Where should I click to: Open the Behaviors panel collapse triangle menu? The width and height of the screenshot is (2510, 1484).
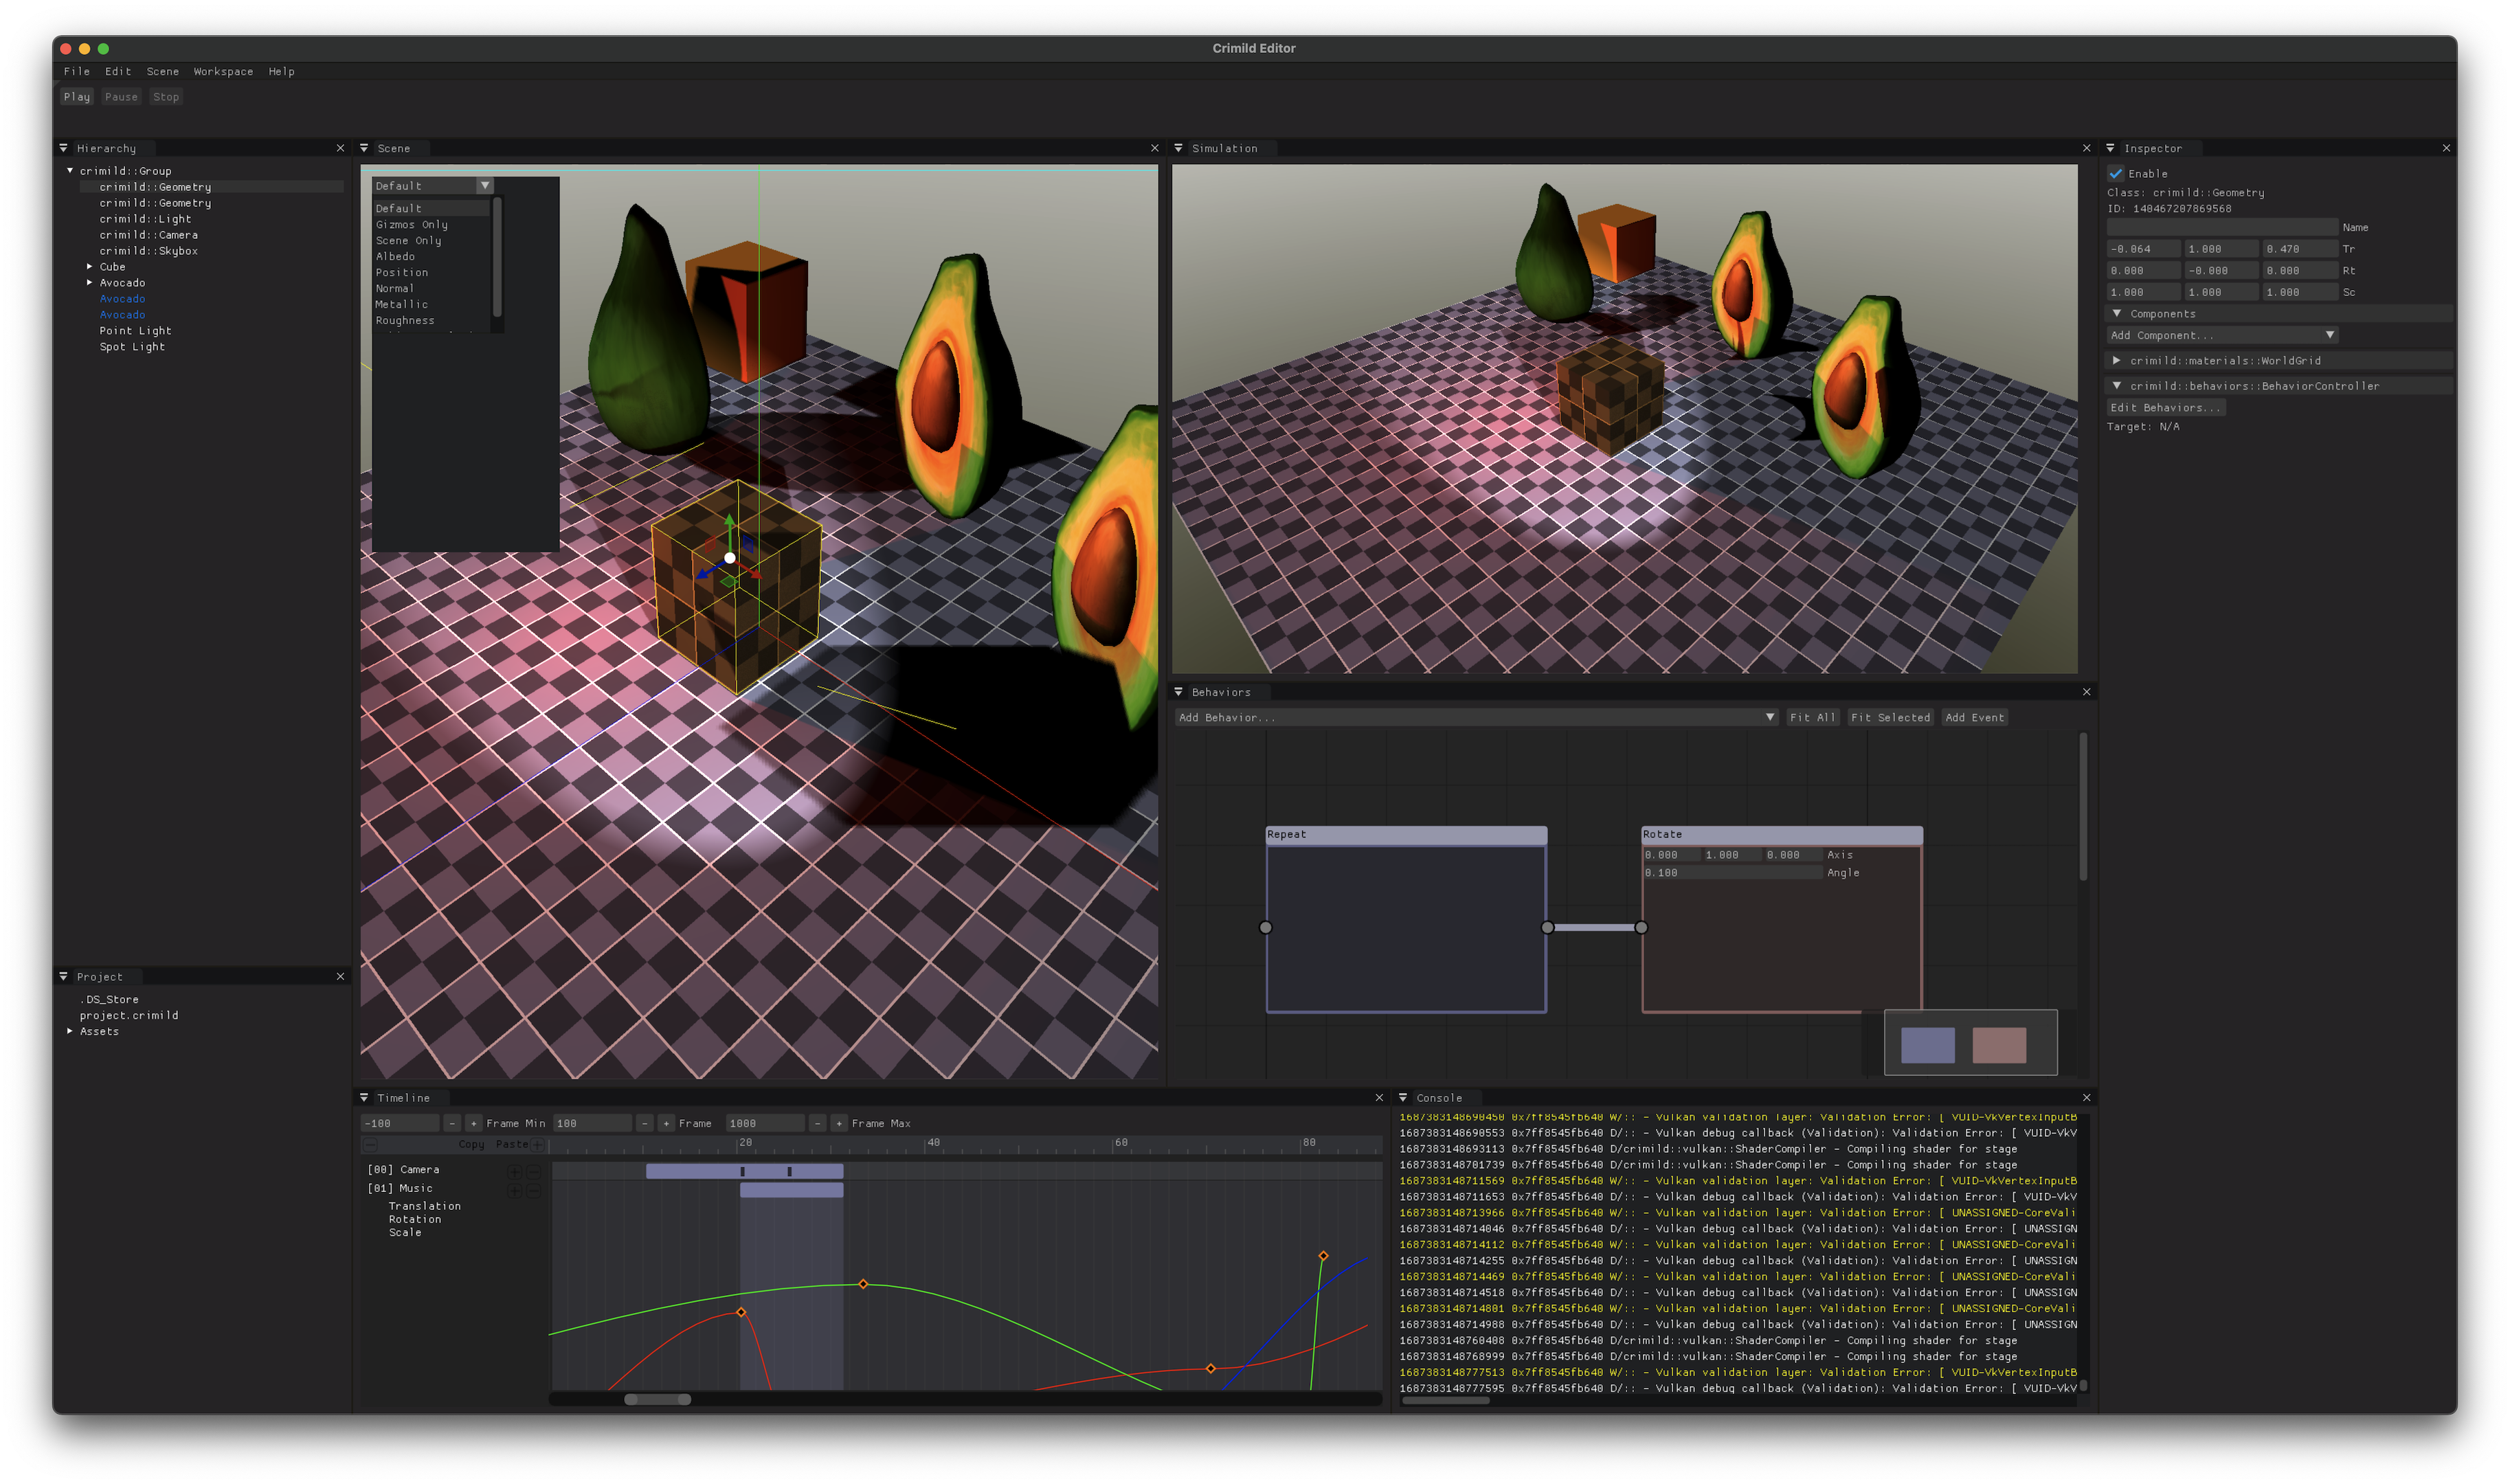1178,692
